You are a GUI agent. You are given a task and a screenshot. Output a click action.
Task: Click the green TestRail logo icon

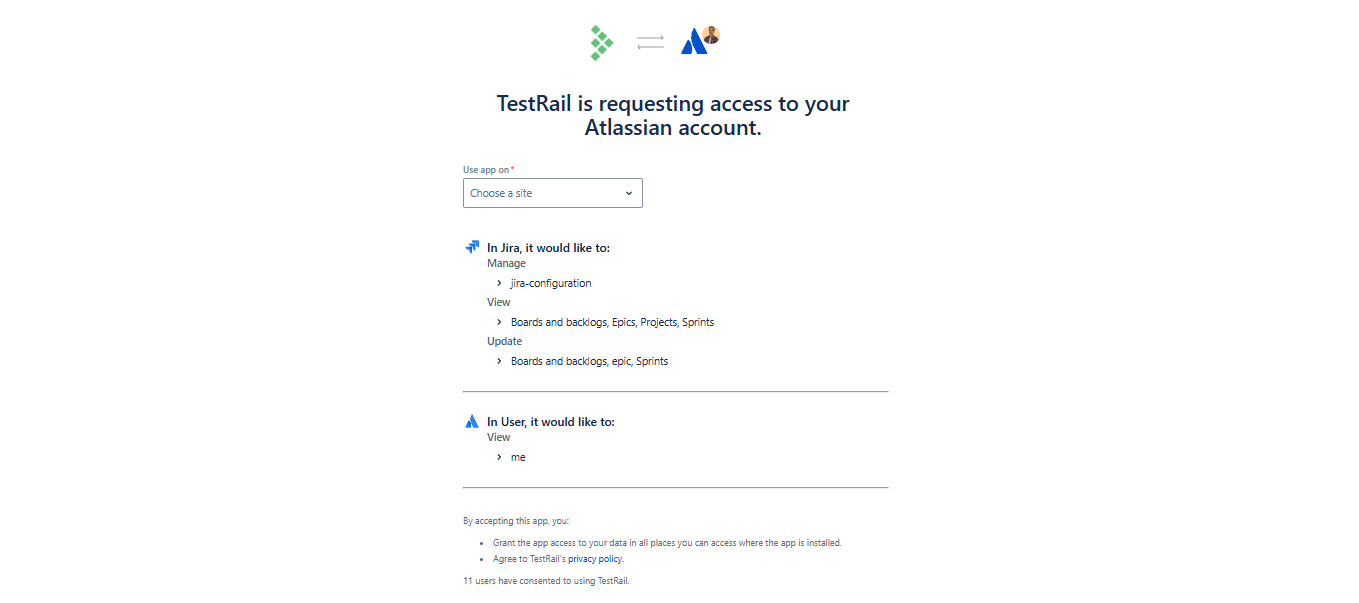coord(600,43)
